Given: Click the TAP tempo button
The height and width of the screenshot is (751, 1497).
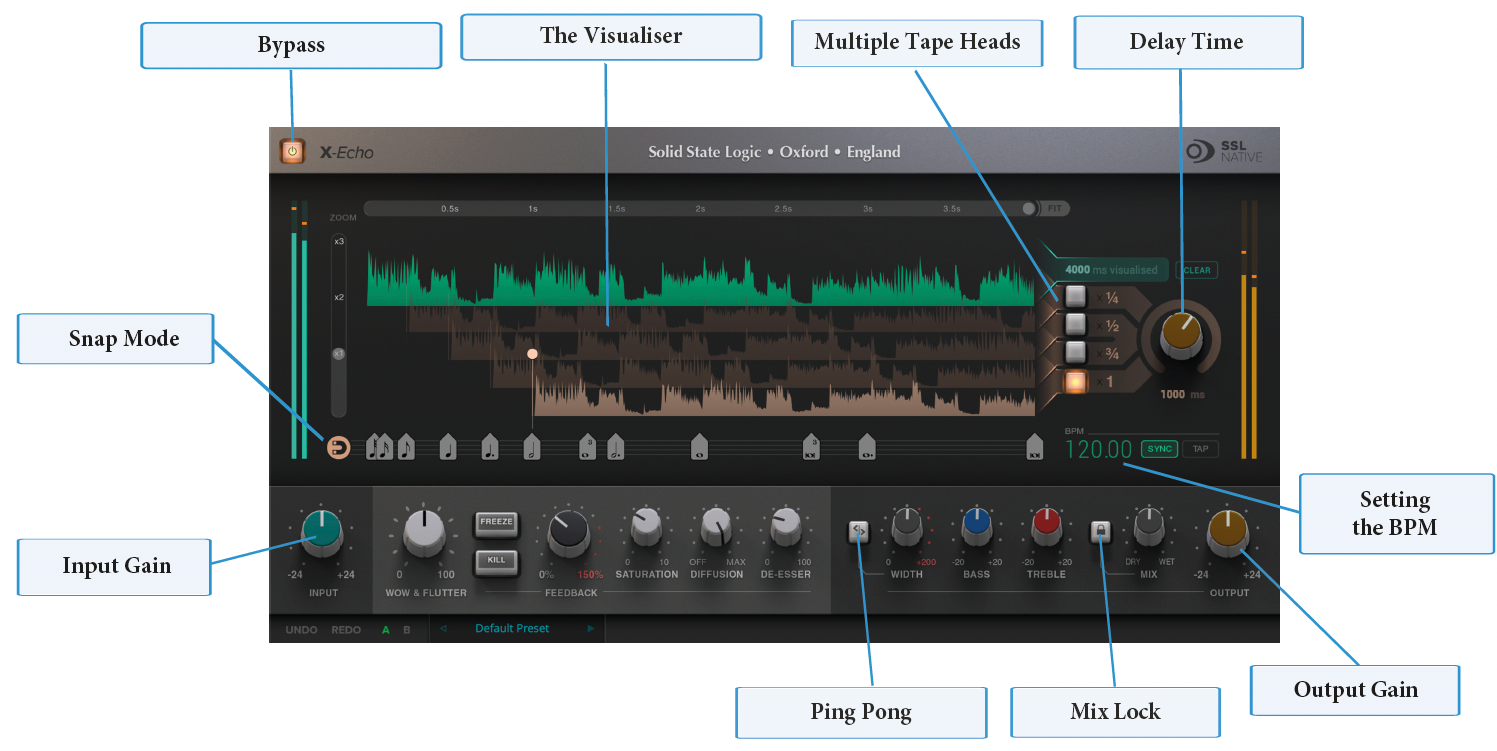Looking at the screenshot, I should (1198, 448).
